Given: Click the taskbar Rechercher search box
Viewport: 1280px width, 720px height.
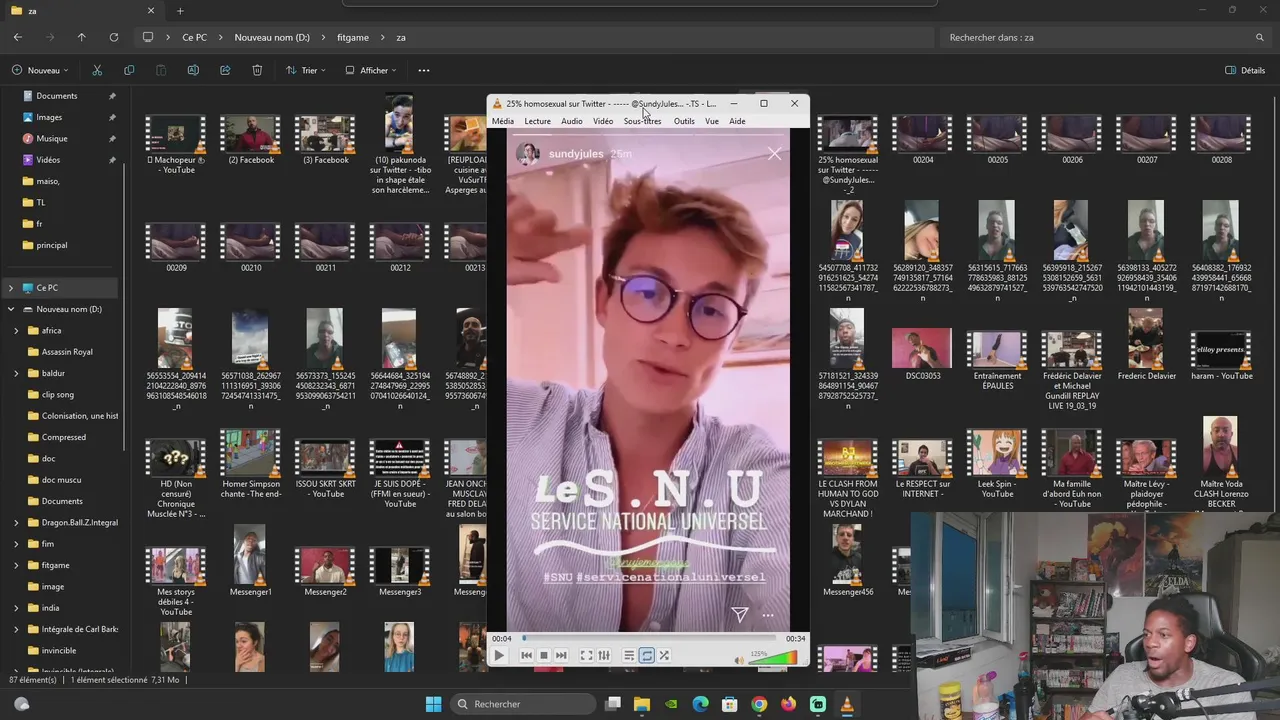Looking at the screenshot, I should coord(522,704).
